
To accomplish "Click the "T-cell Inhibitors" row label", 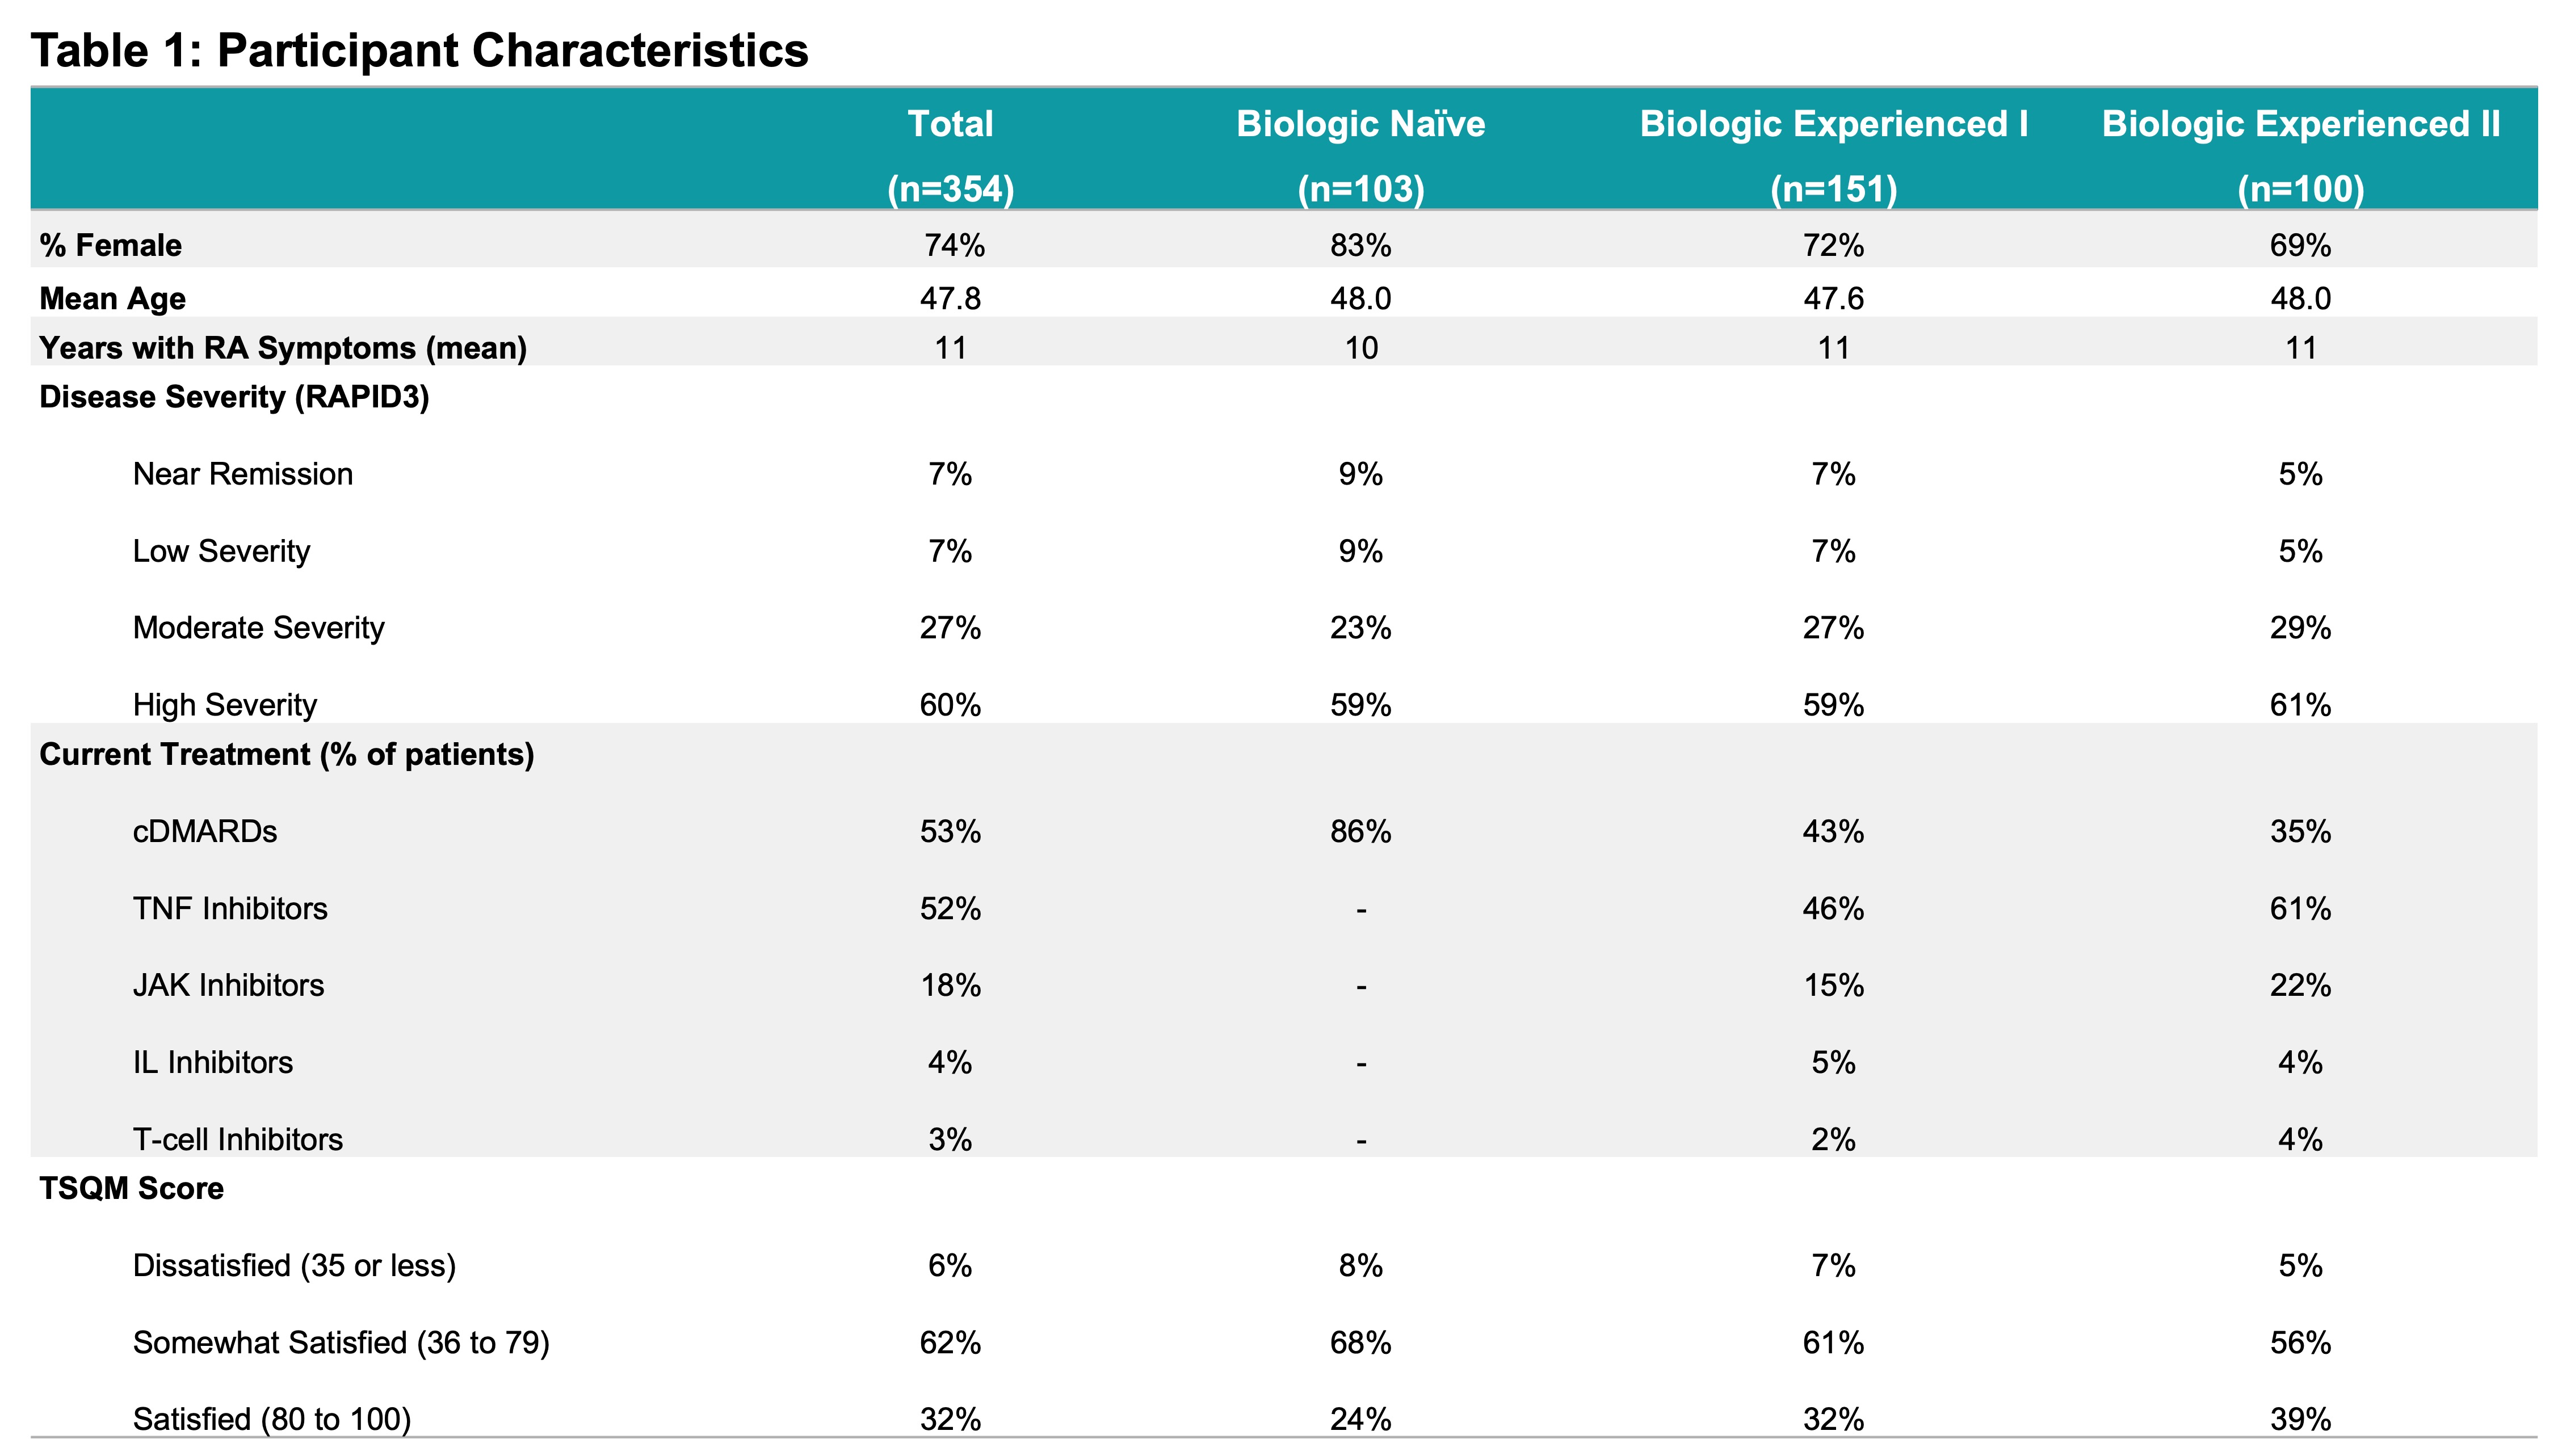I will tap(237, 1140).
